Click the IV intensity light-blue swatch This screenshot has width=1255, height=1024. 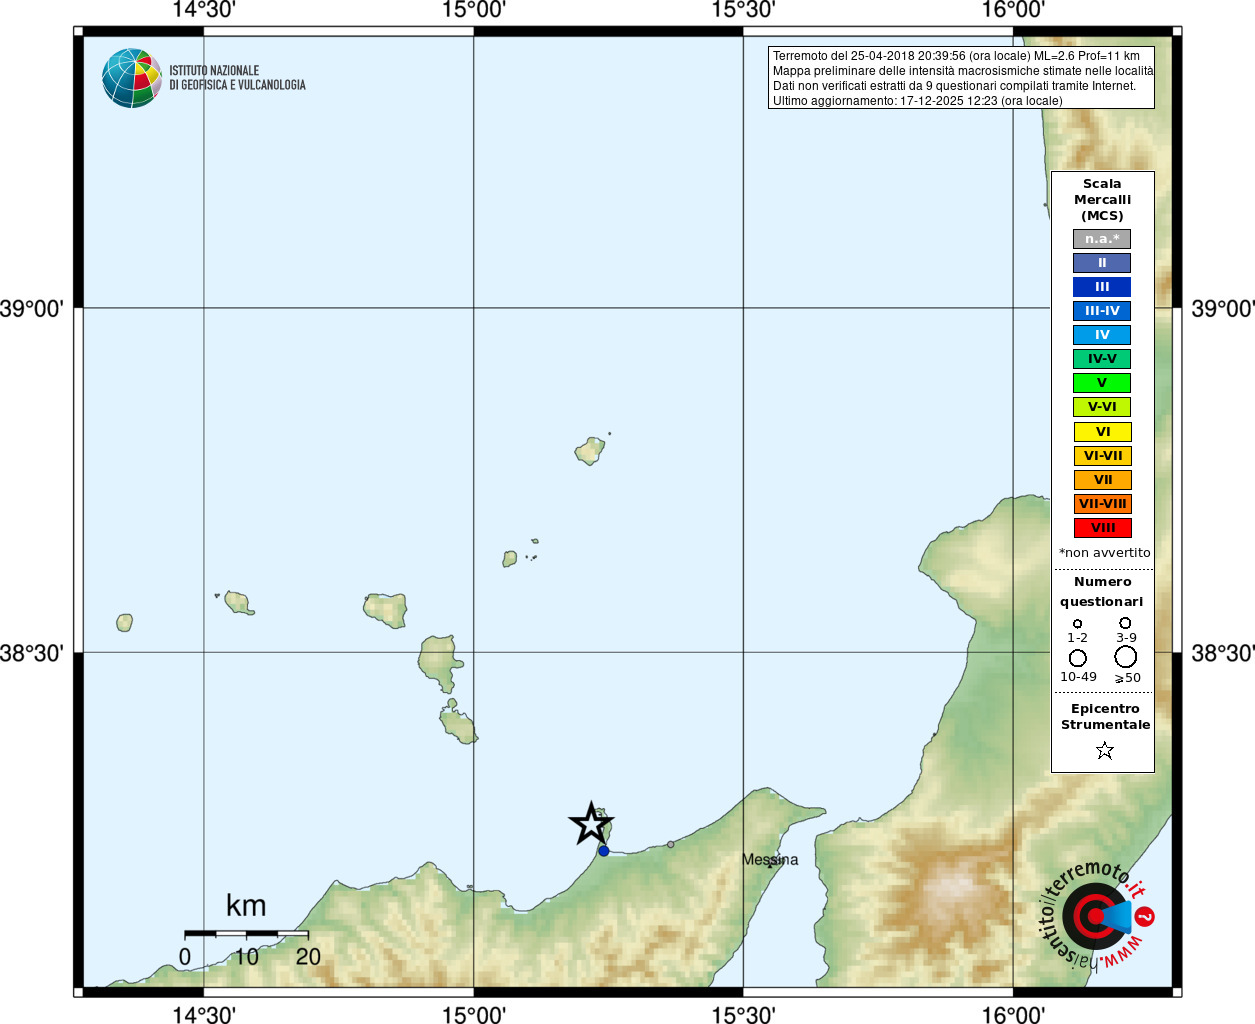point(1102,335)
